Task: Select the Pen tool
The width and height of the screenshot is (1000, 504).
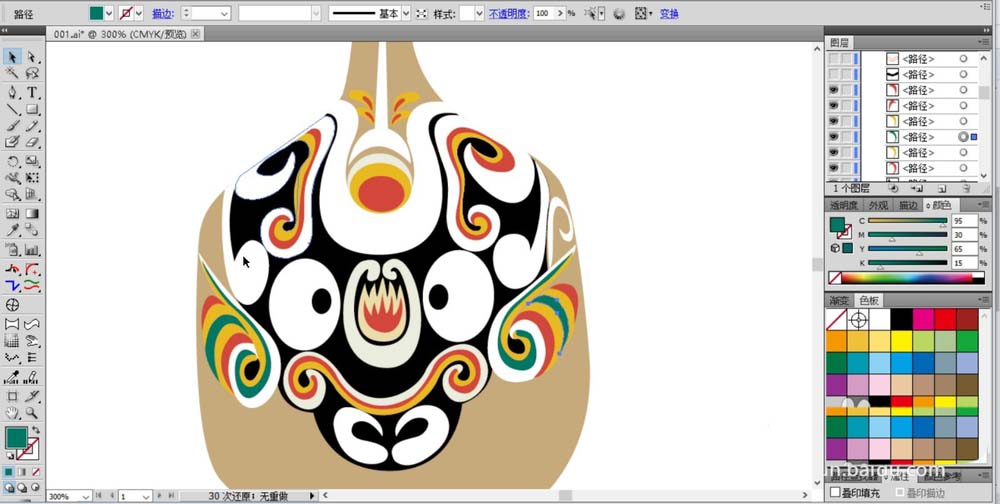Action: click(12, 92)
